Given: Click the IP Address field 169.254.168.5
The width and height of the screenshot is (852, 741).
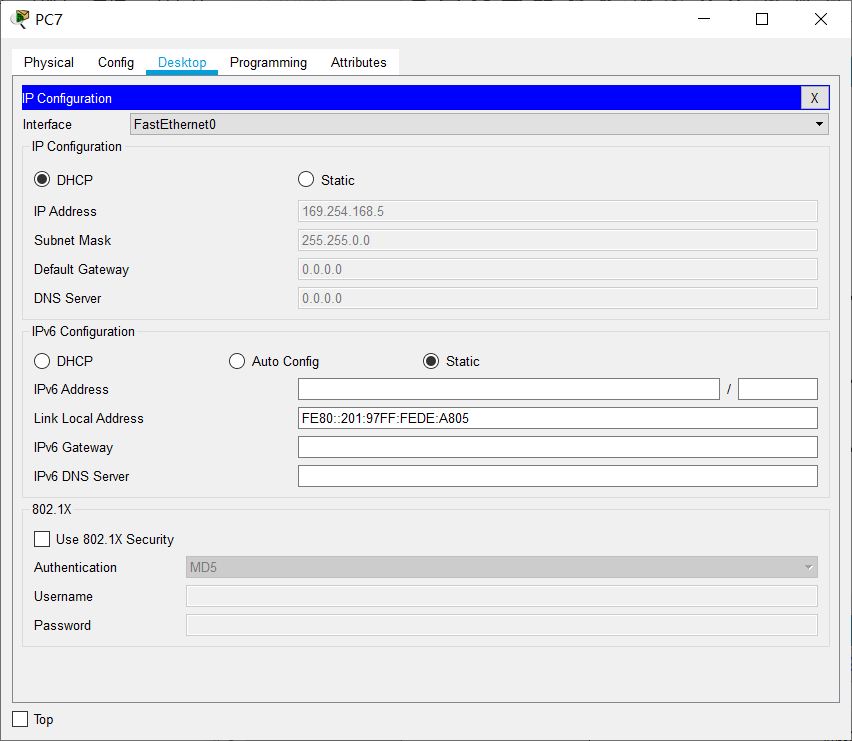Looking at the screenshot, I should click(557, 211).
